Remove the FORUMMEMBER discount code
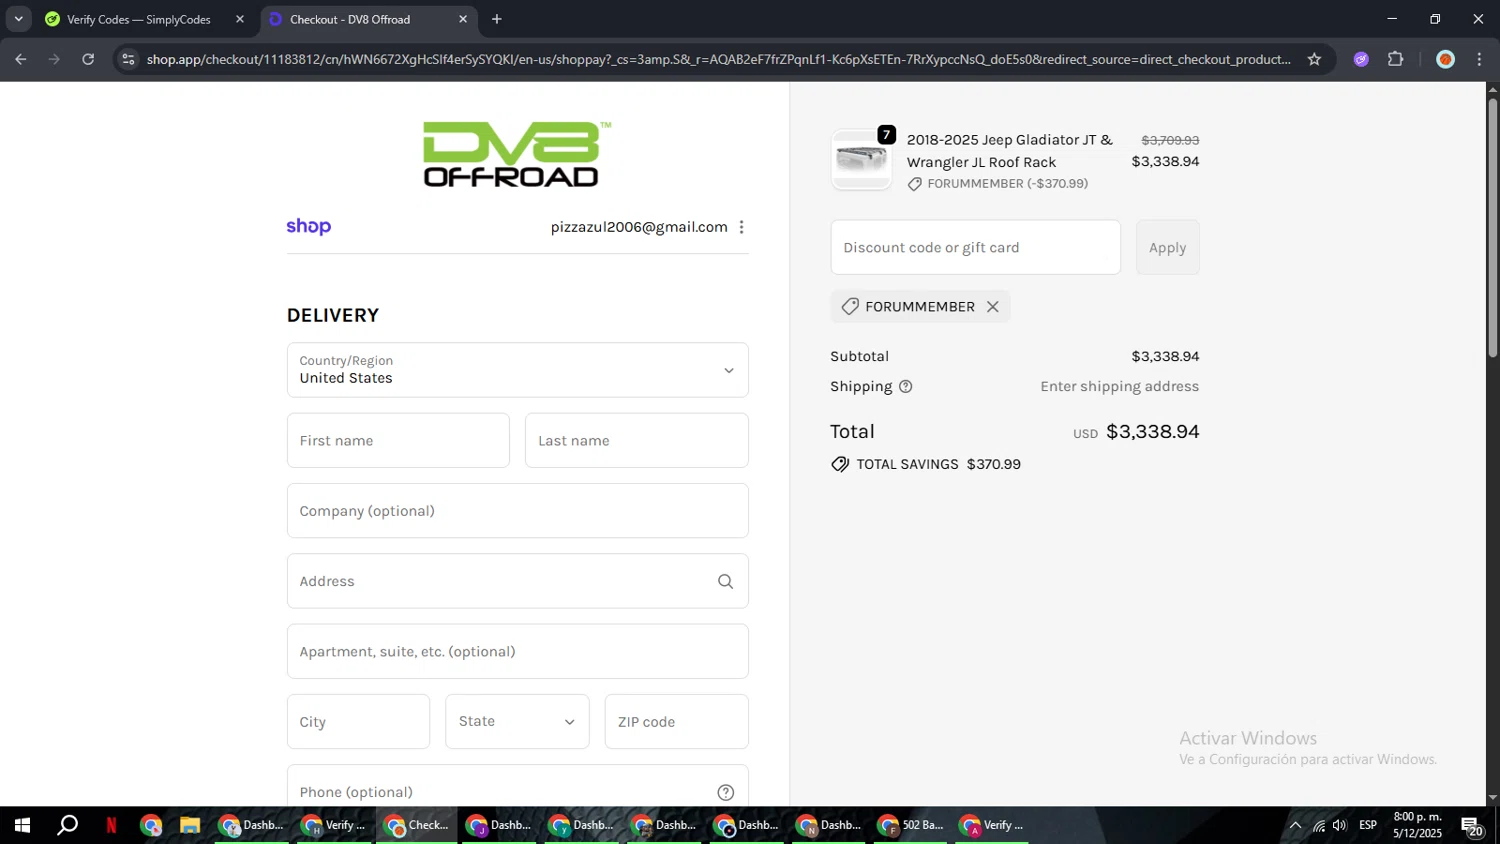The height and width of the screenshot is (844, 1500). point(992,307)
